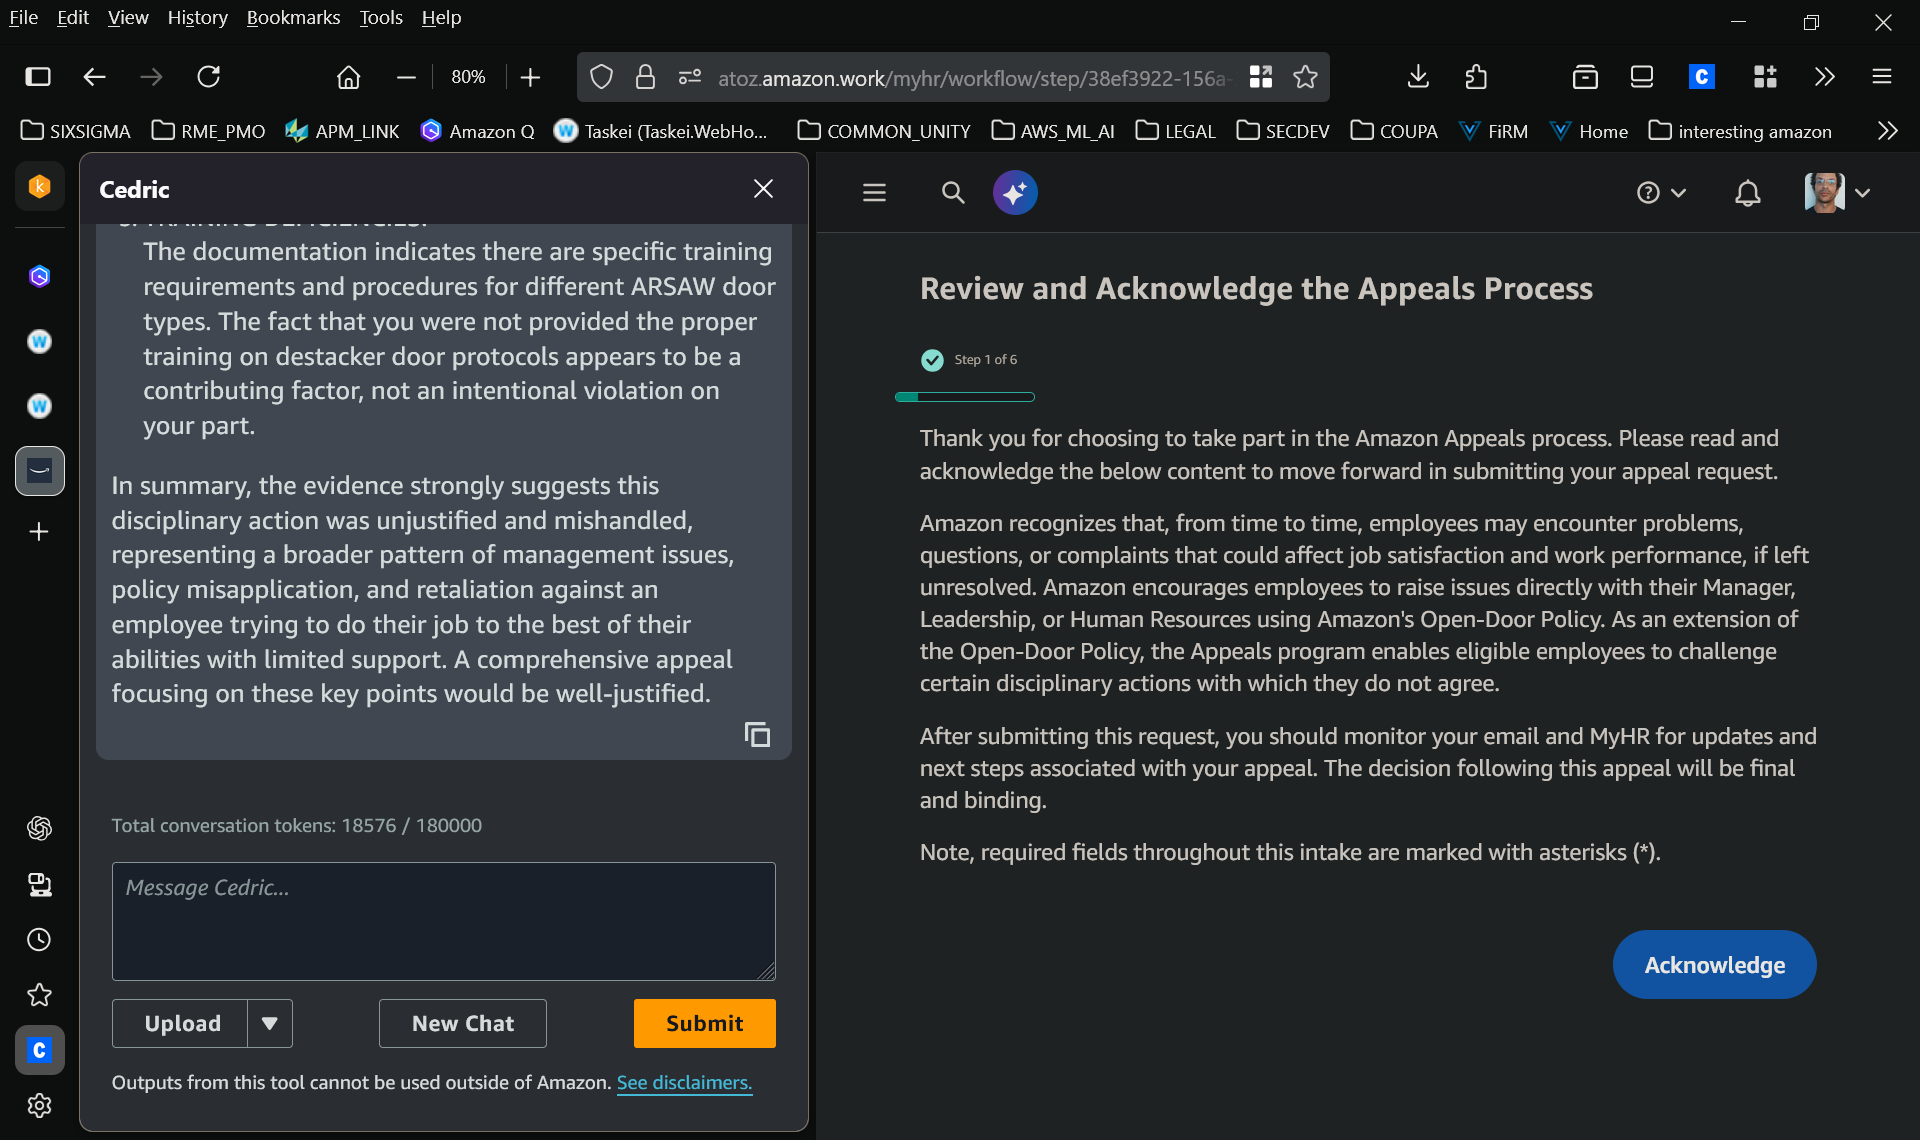This screenshot has width=1920, height=1140.
Task: Click the Step 1 progress bar
Action: 964,397
